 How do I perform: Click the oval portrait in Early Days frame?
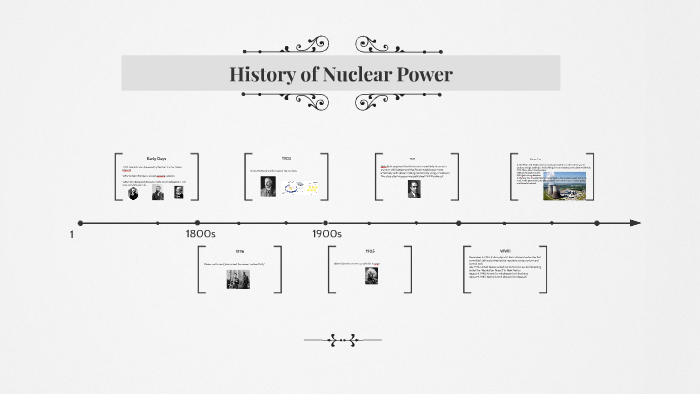pos(133,193)
